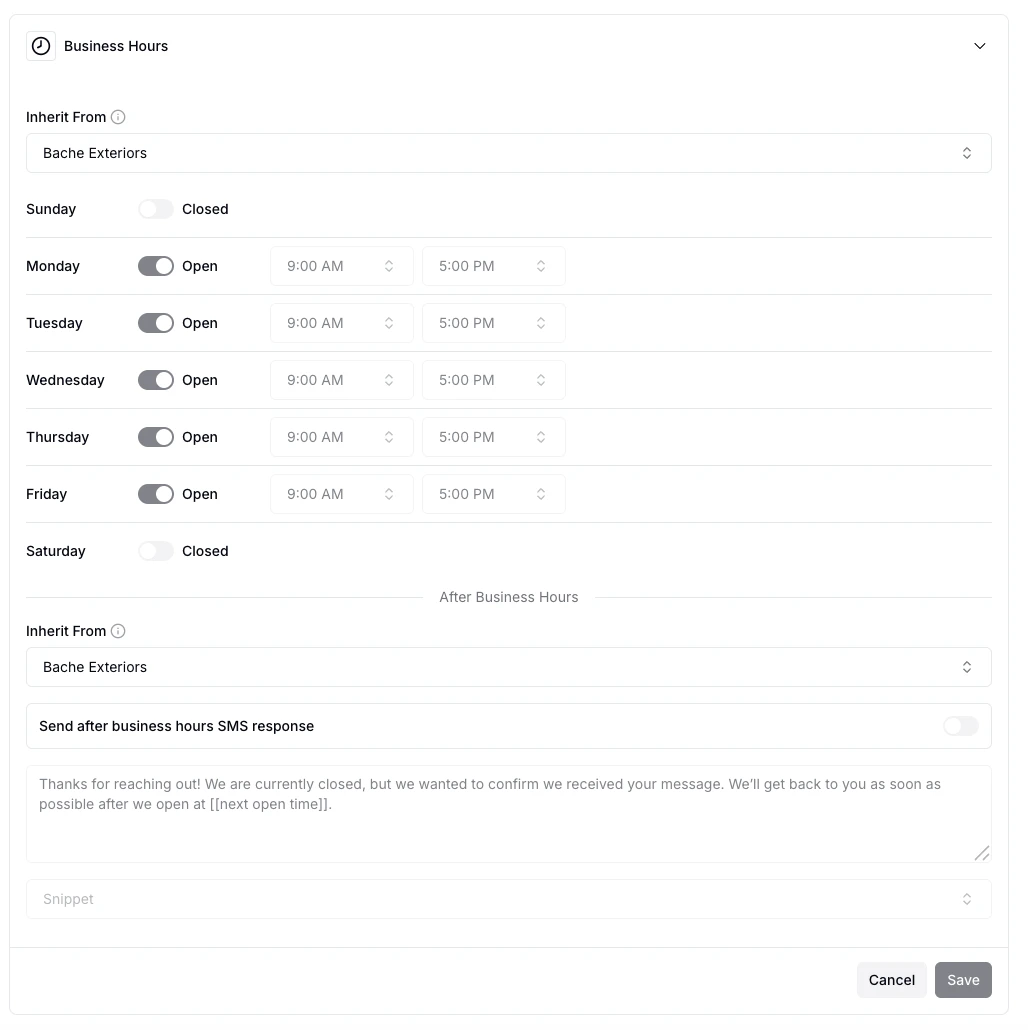Open the Business Hours Inherit From dropdown

click(508, 153)
